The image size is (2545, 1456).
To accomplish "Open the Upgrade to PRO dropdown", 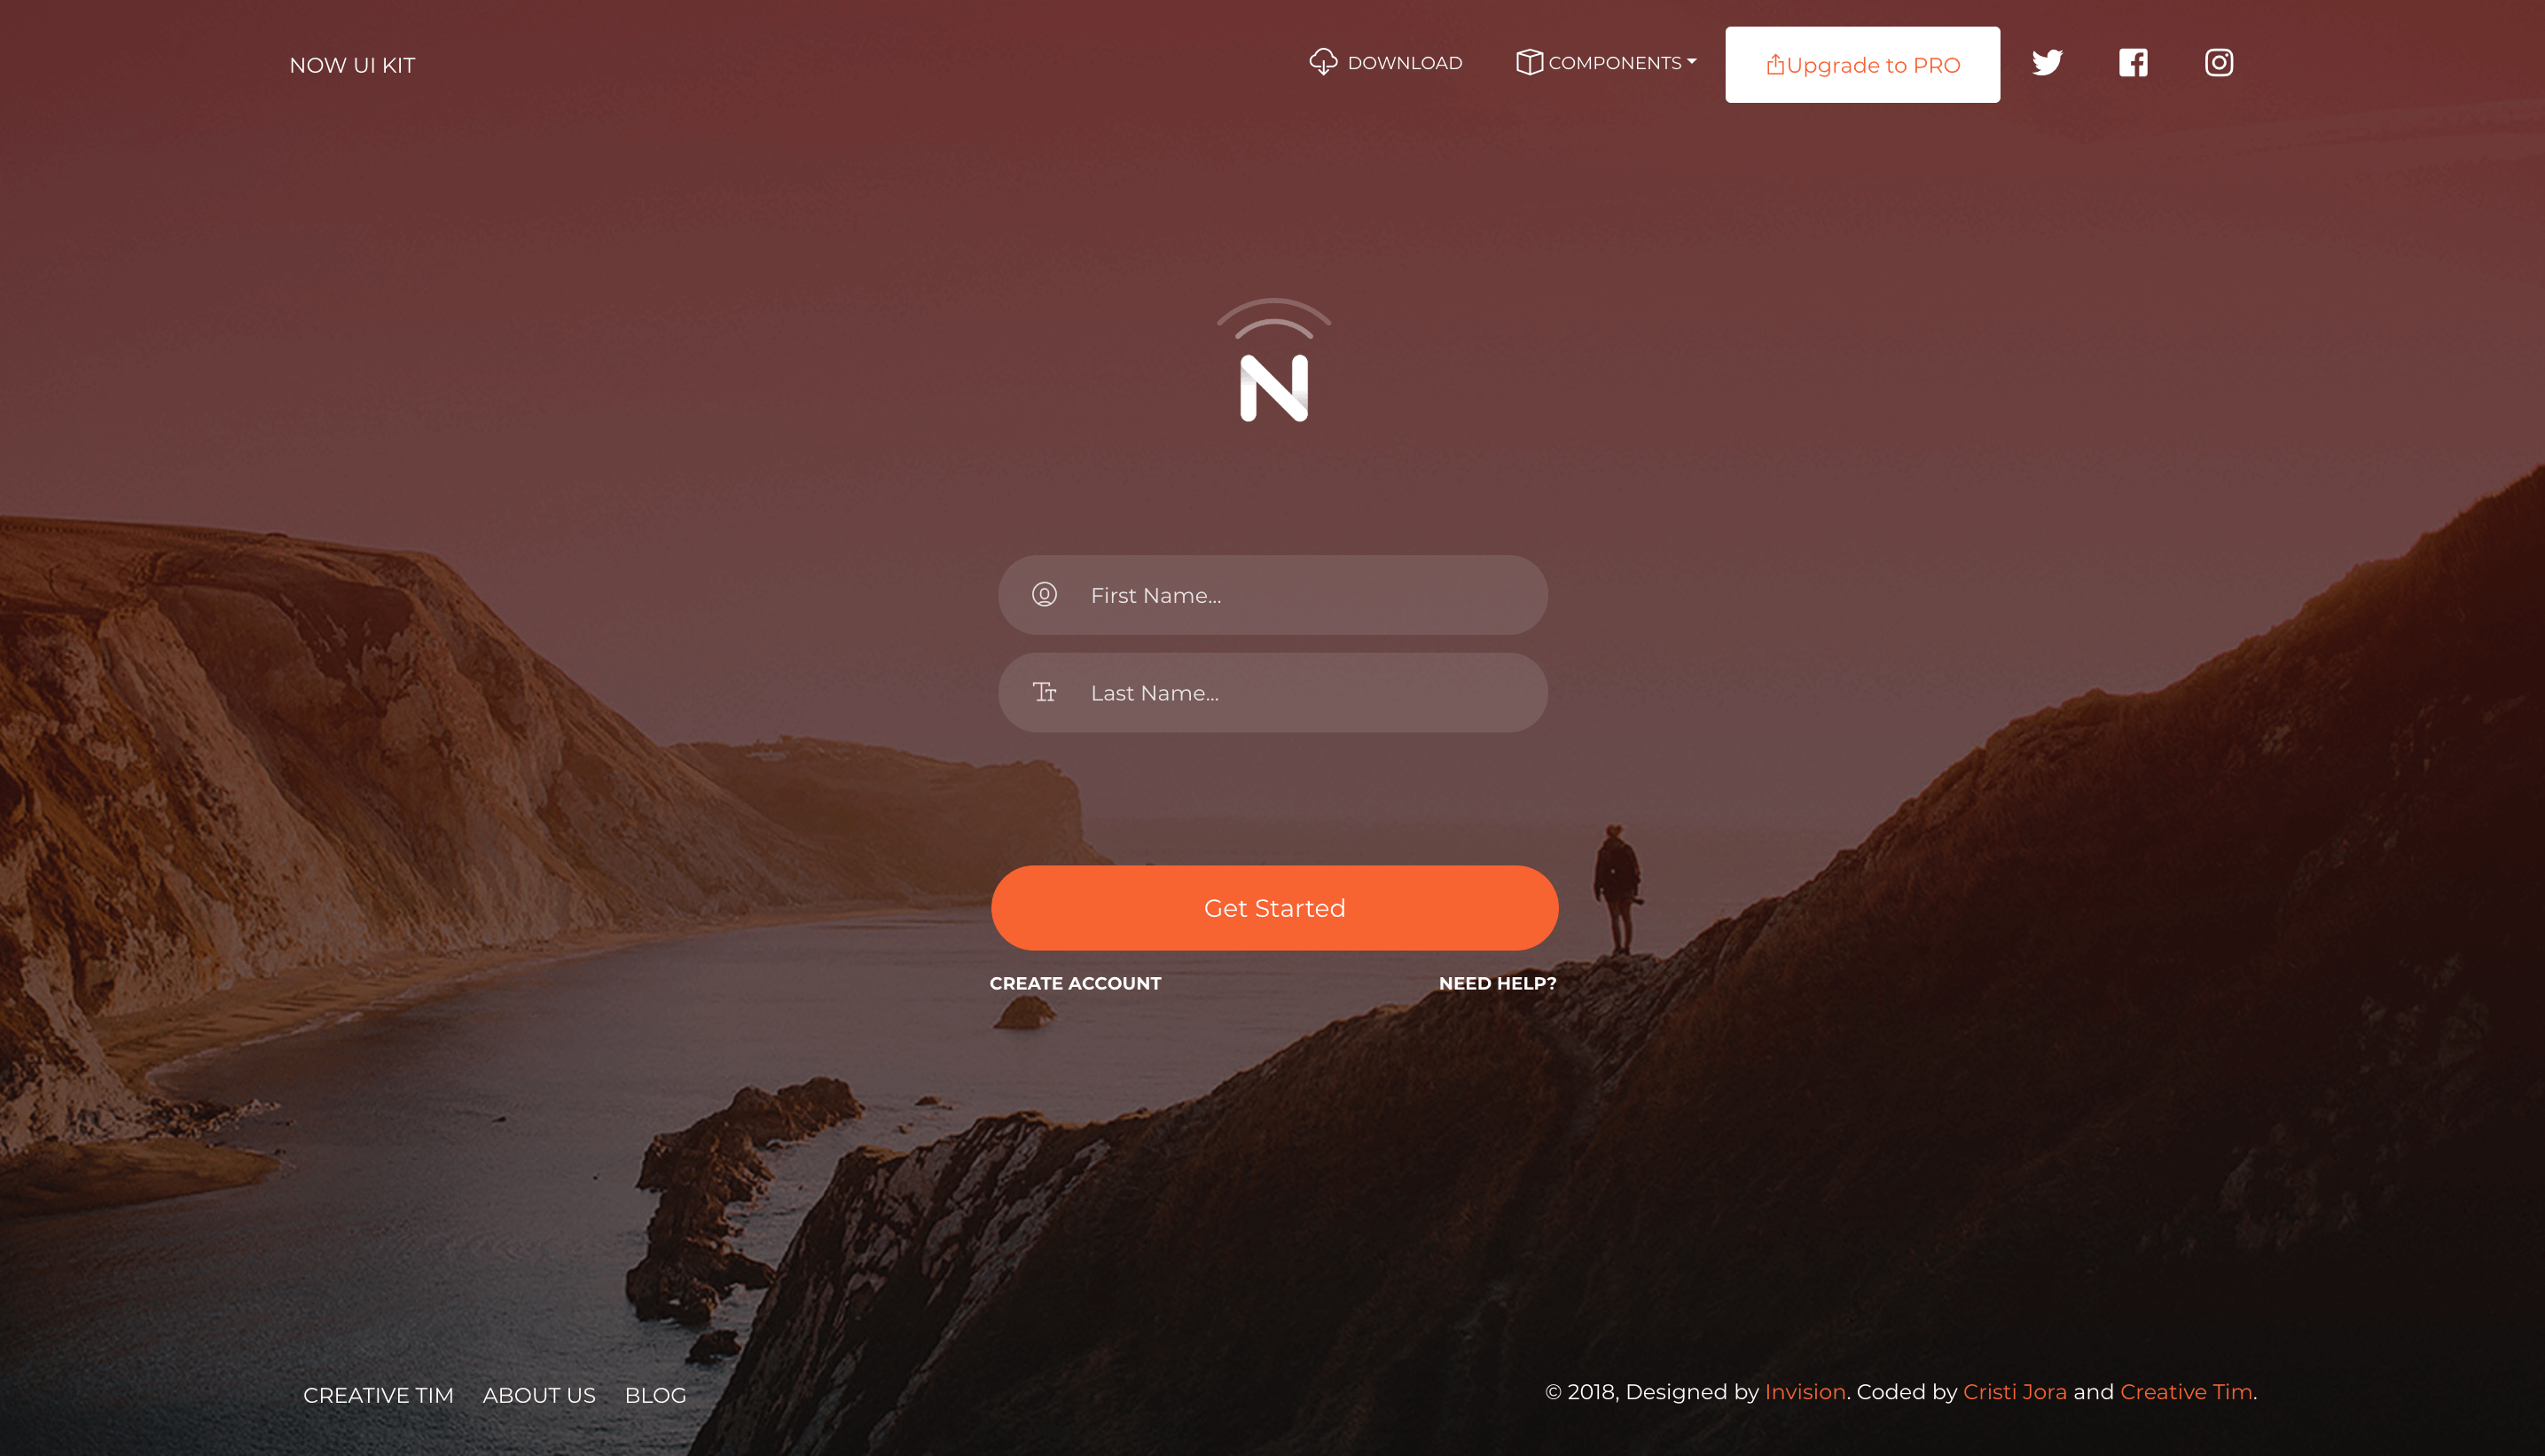I will click(x=1861, y=65).
